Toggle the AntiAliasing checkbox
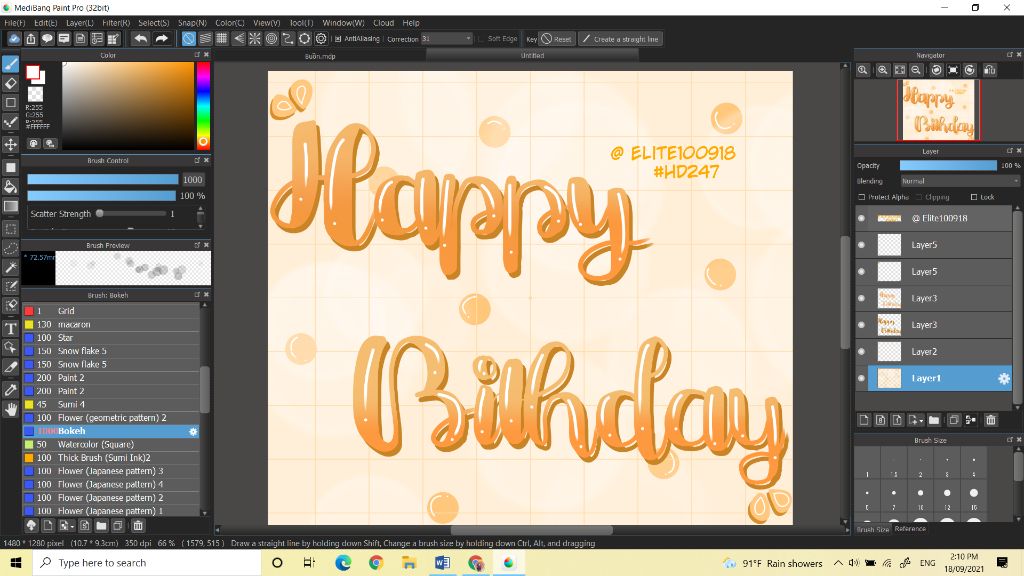The image size is (1024, 576). point(338,39)
